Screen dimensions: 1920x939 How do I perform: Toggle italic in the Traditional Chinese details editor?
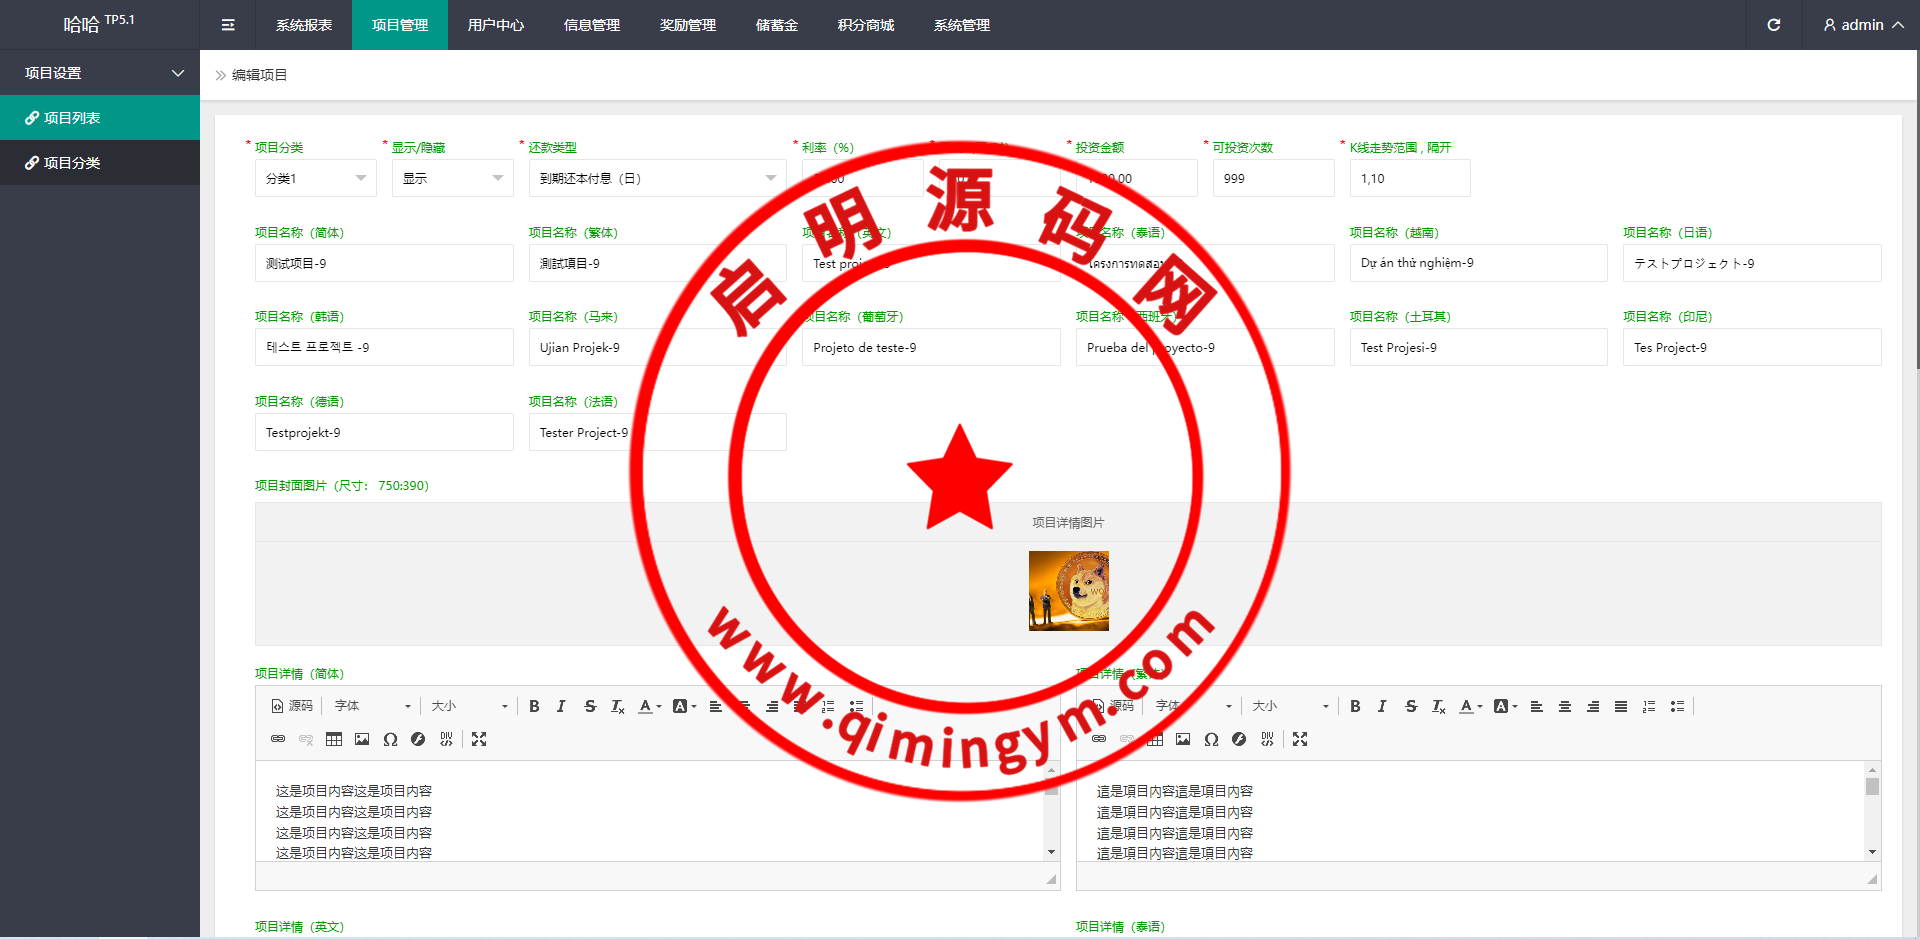coord(1382,706)
